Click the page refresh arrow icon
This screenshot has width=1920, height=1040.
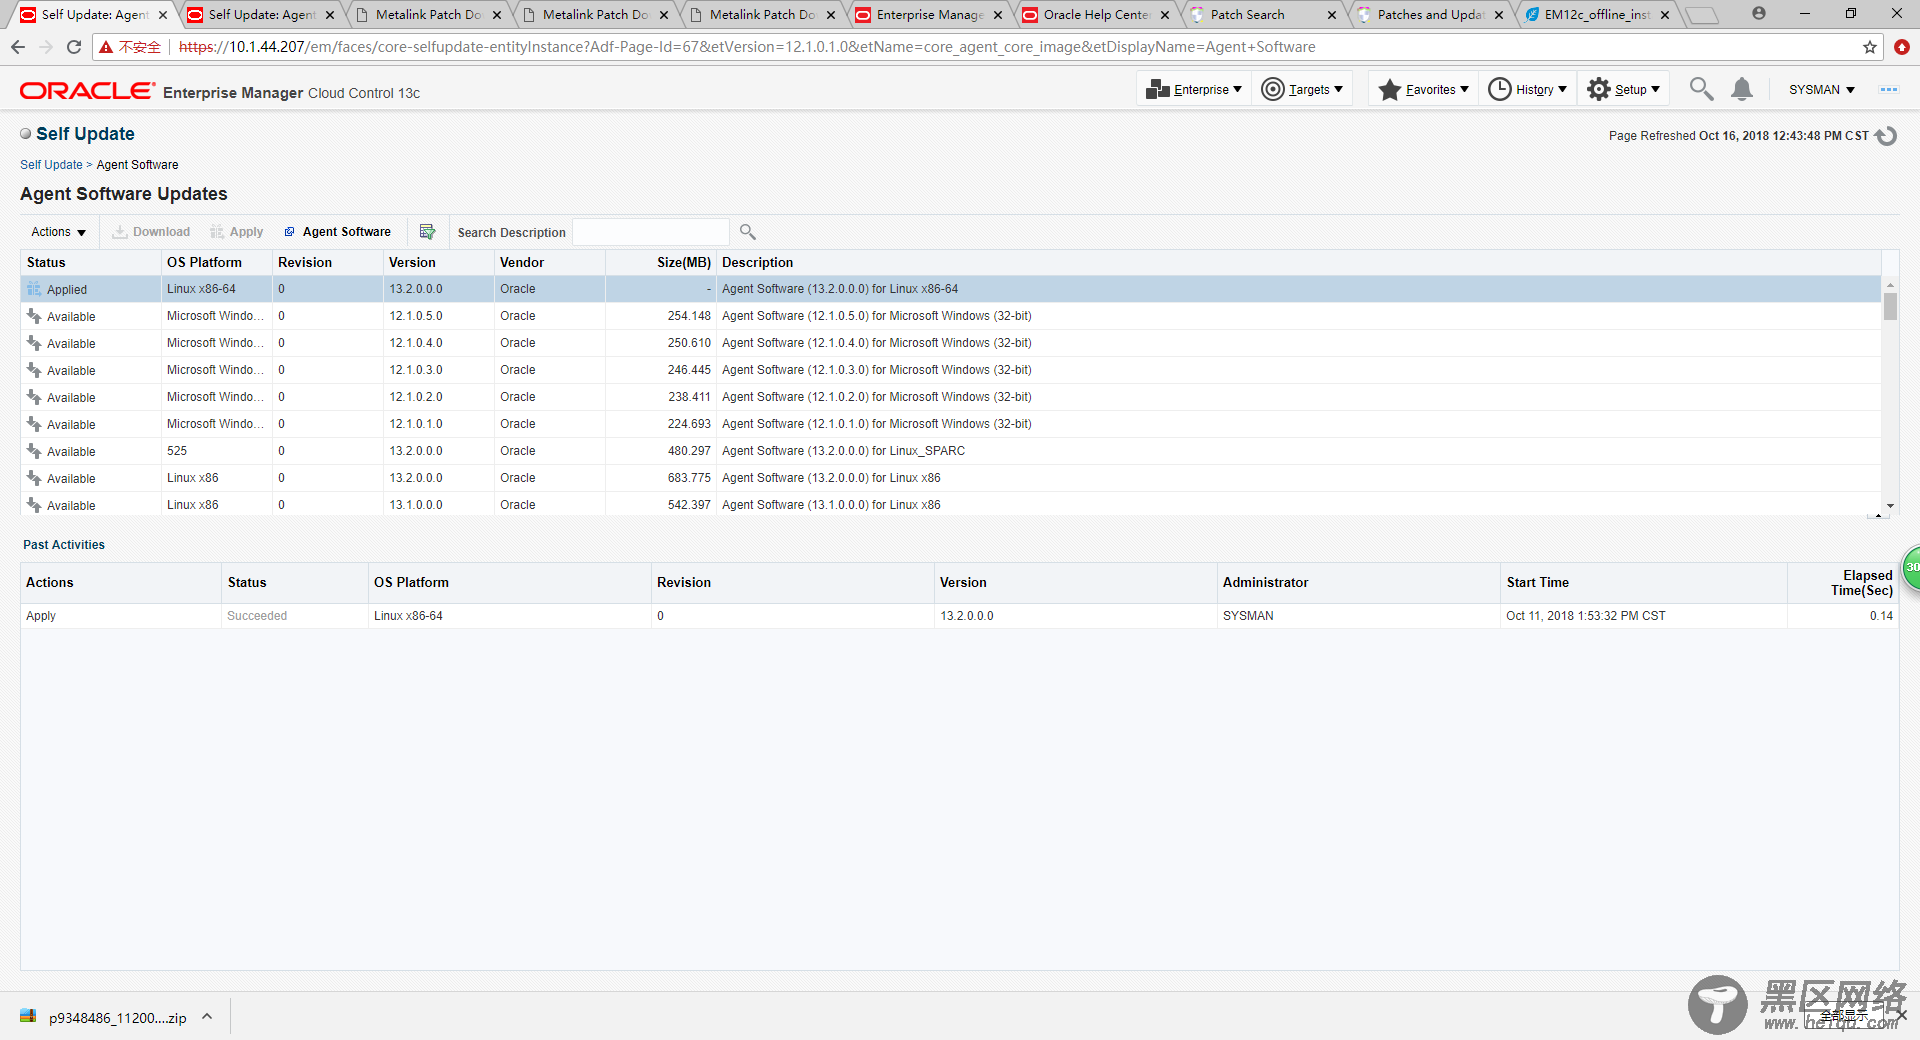[x=1886, y=136]
